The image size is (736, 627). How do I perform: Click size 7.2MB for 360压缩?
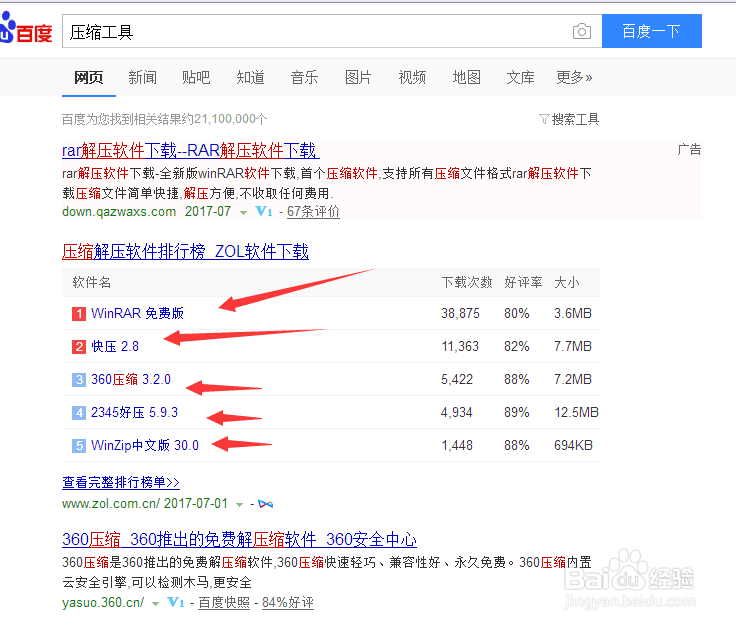(573, 380)
